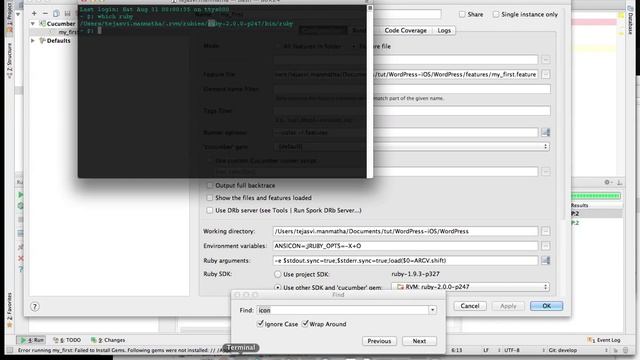Open Changes tool window tab

108,340
